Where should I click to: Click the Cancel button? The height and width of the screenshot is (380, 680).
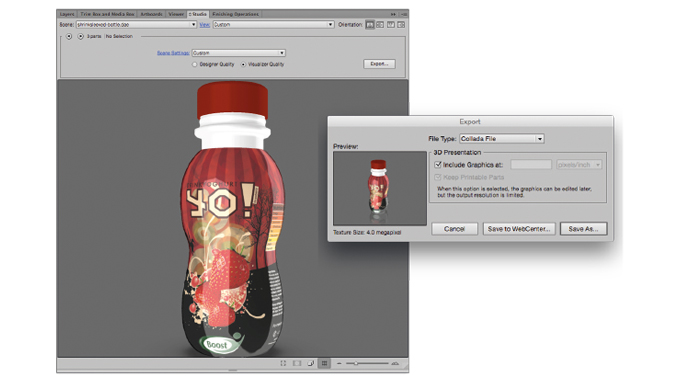point(454,229)
